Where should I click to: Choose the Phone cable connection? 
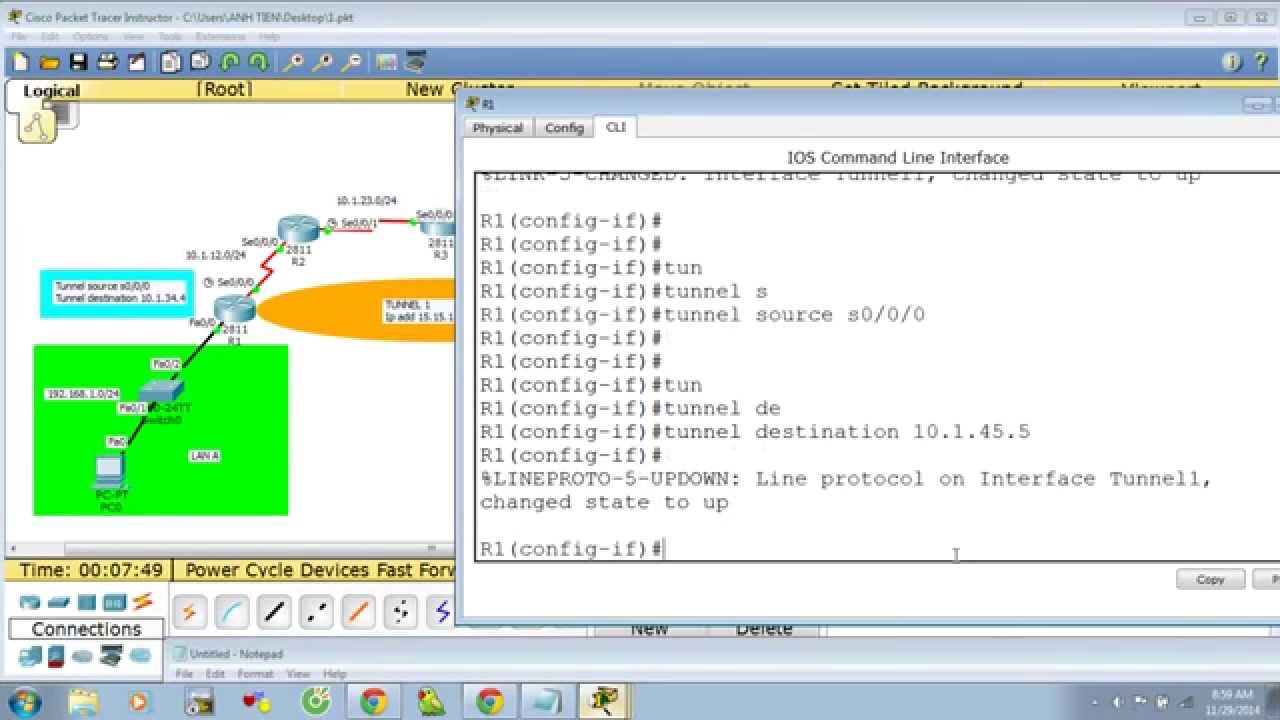(x=402, y=611)
